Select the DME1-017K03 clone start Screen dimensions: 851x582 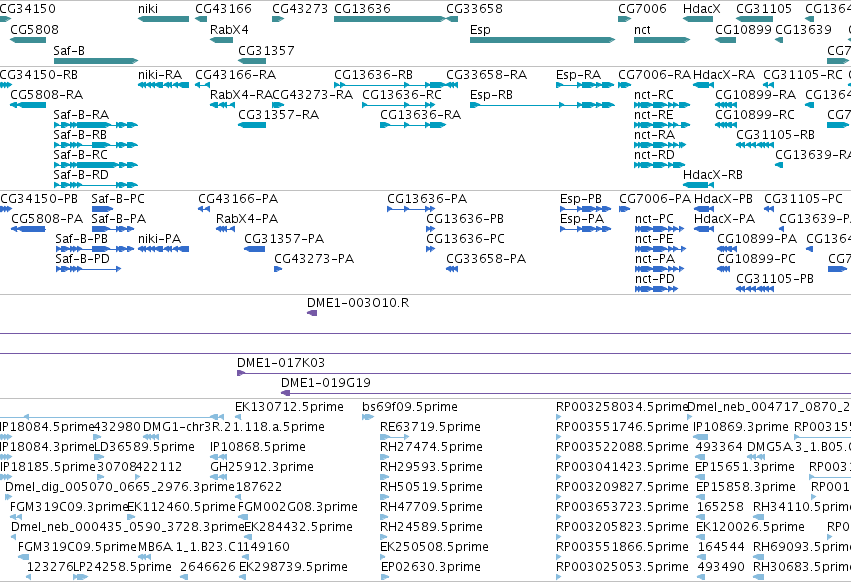click(x=241, y=373)
